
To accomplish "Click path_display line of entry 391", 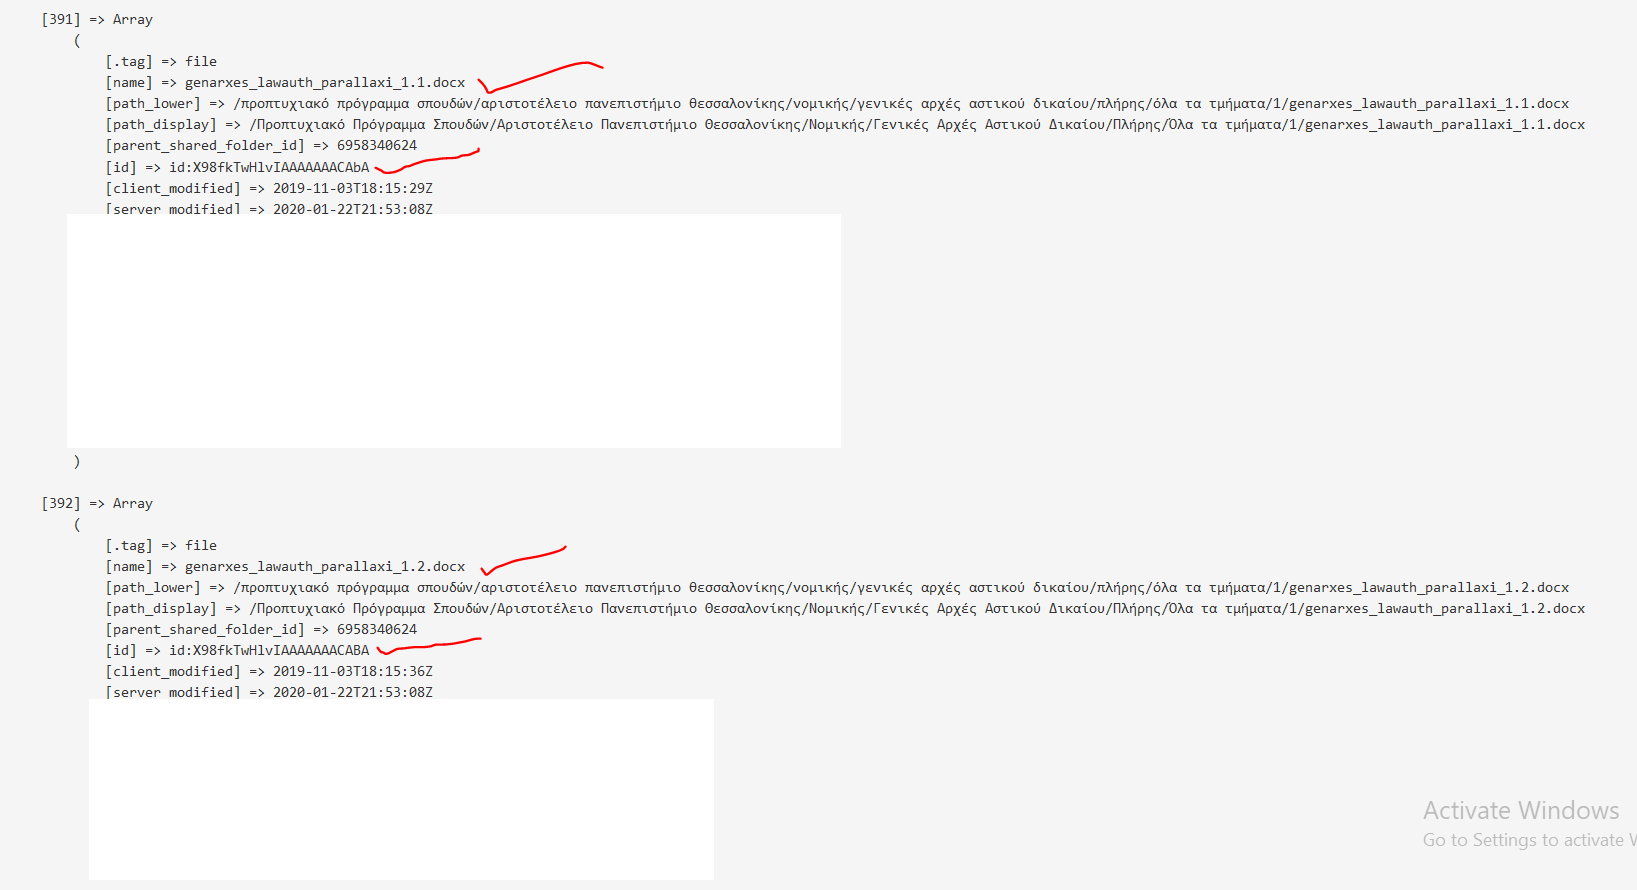I will coord(845,124).
